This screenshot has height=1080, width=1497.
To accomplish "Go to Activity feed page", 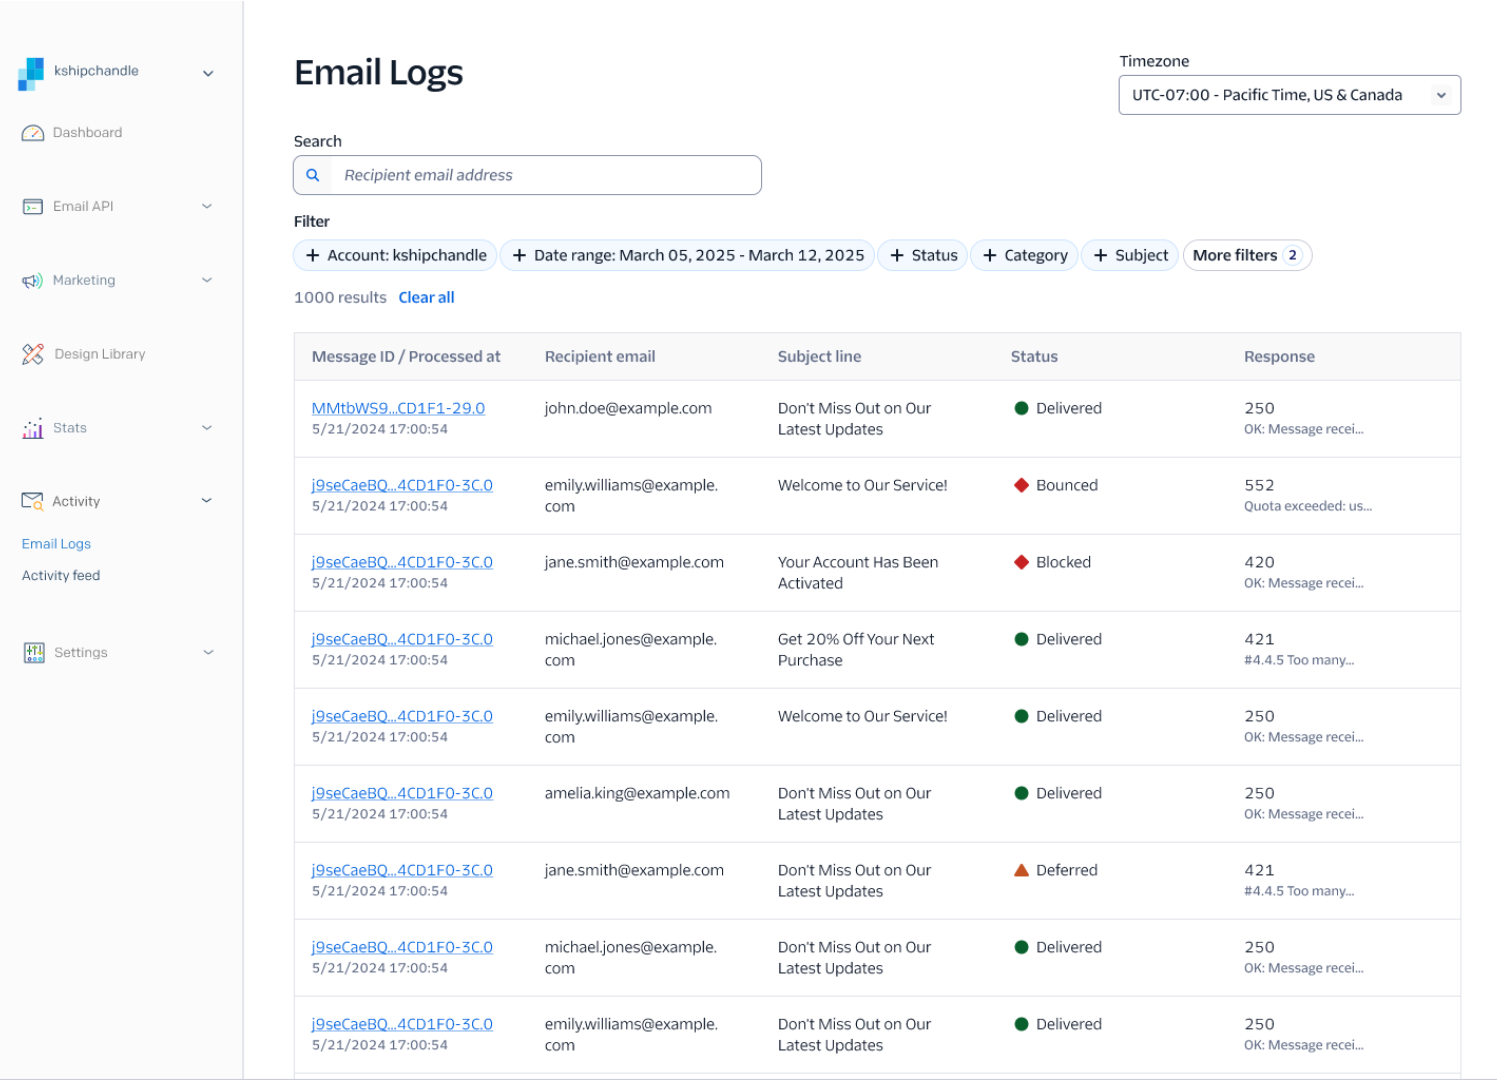I will click(61, 576).
